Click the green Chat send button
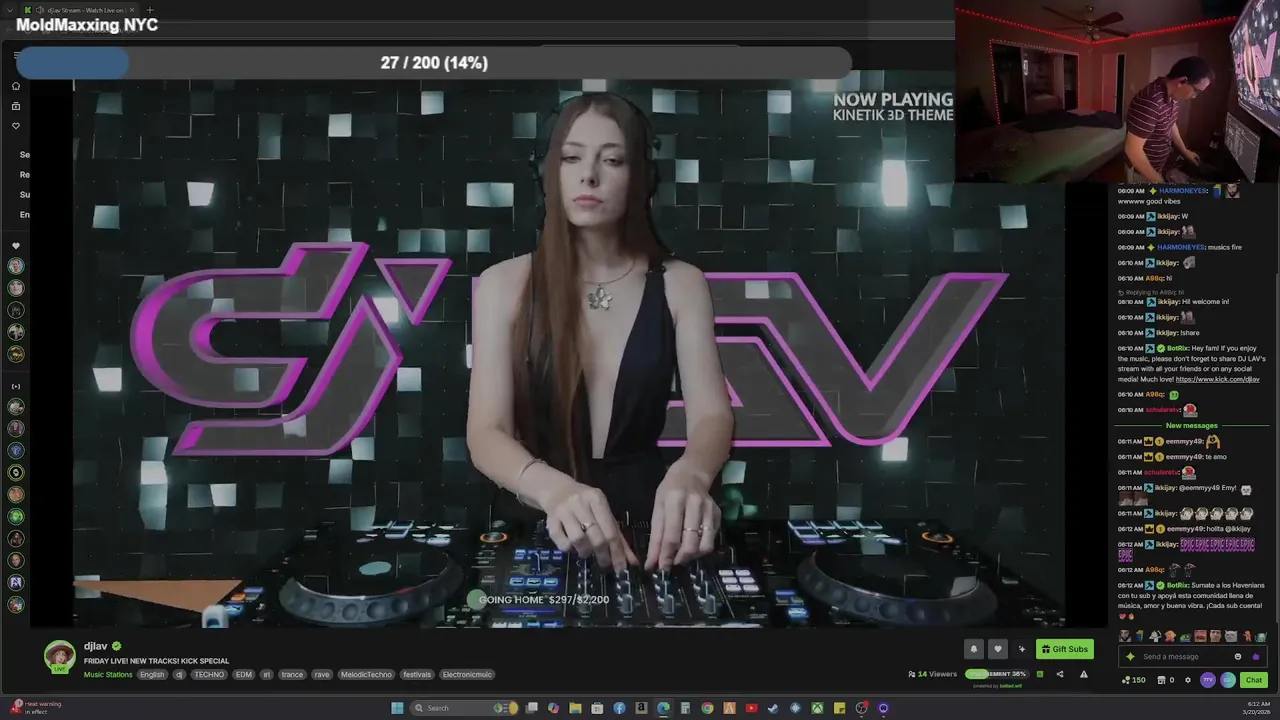Viewport: 1280px width, 720px height. coord(1253,680)
